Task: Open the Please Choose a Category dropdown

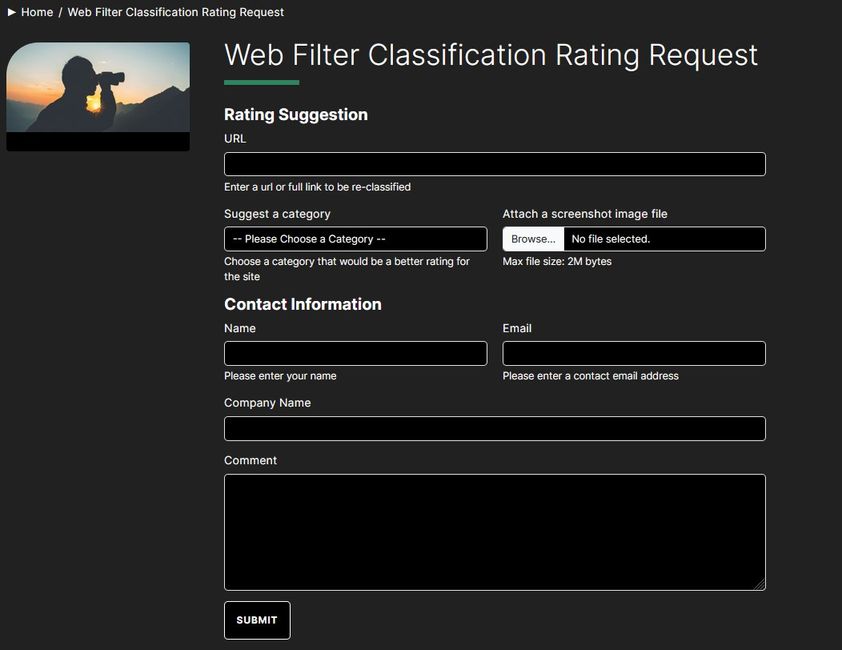Action: coord(355,239)
